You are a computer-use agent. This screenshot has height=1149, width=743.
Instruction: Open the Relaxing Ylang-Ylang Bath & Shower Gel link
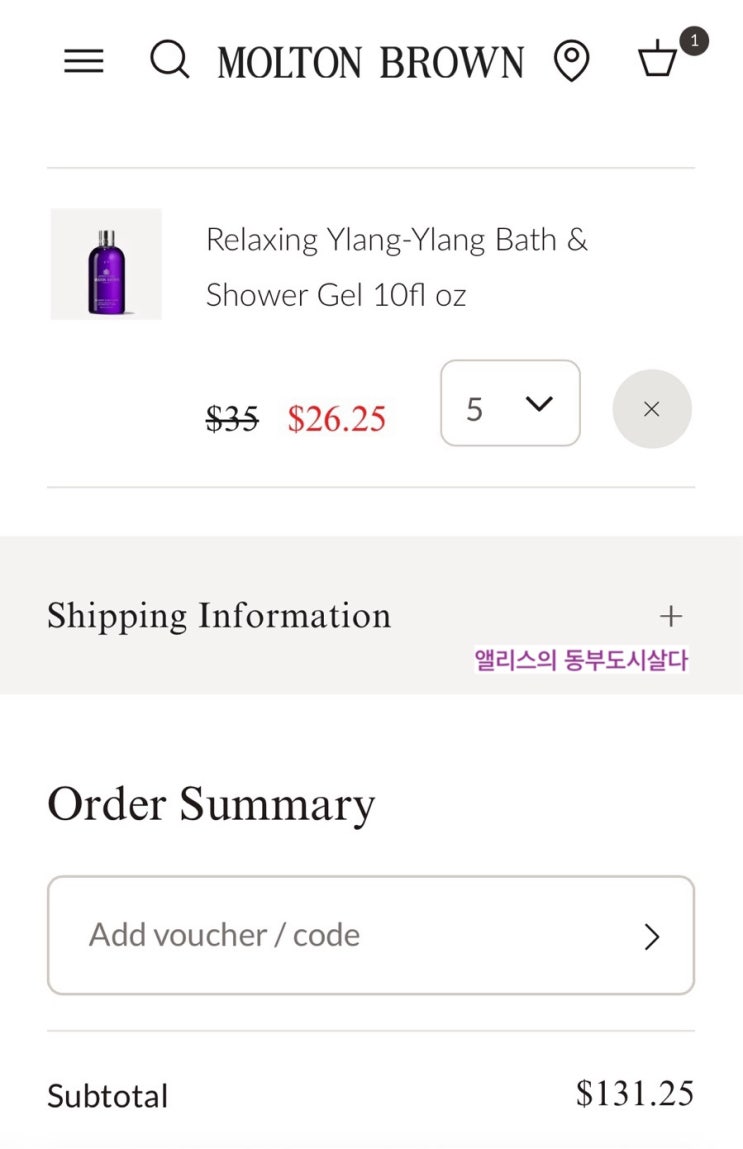pyautogui.click(x=397, y=267)
